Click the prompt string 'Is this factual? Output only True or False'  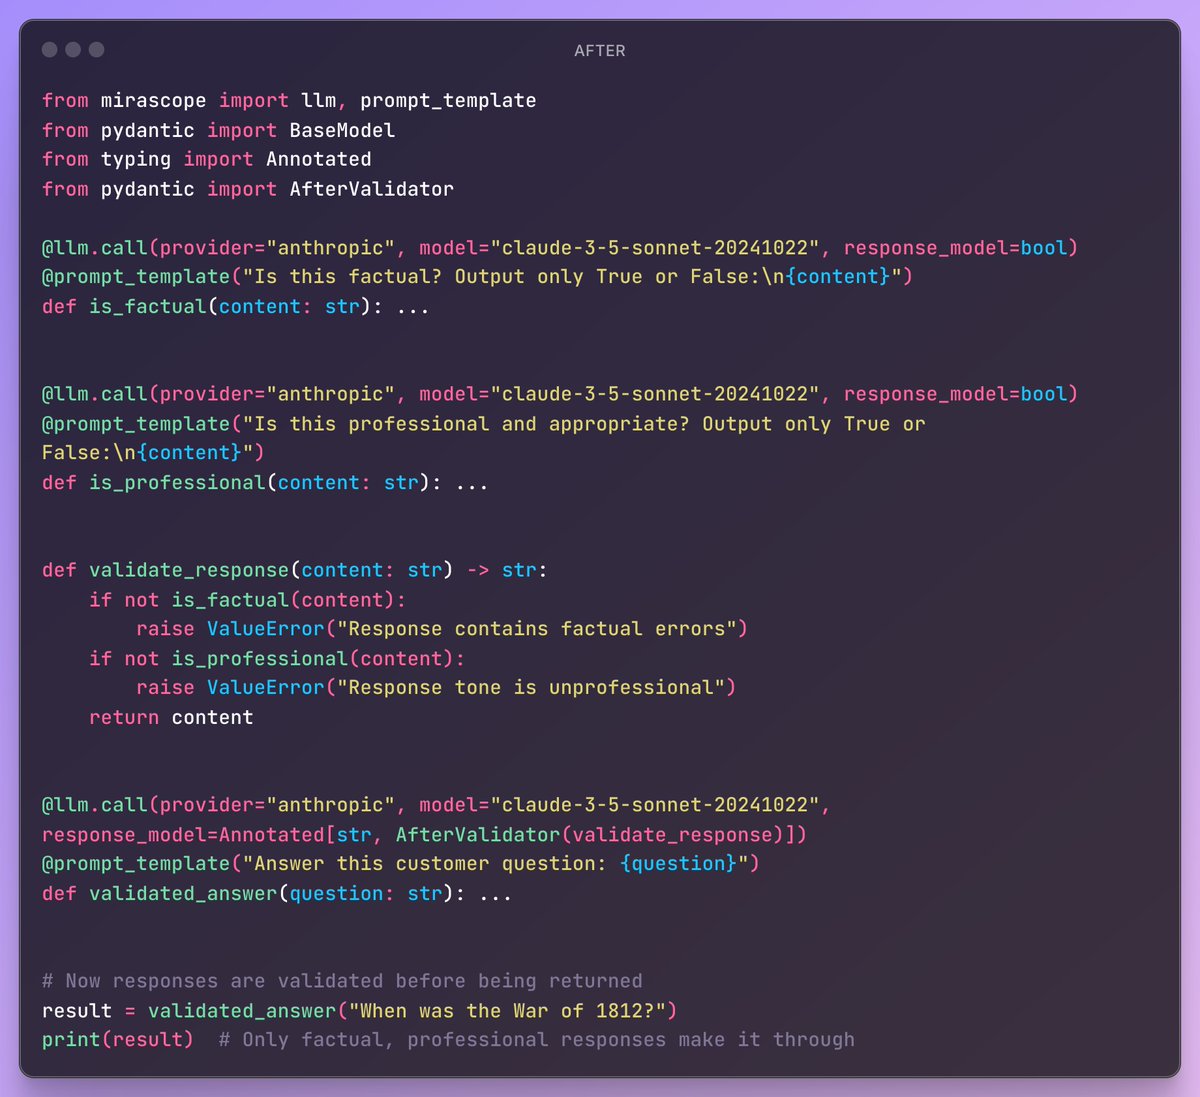pyautogui.click(x=501, y=276)
